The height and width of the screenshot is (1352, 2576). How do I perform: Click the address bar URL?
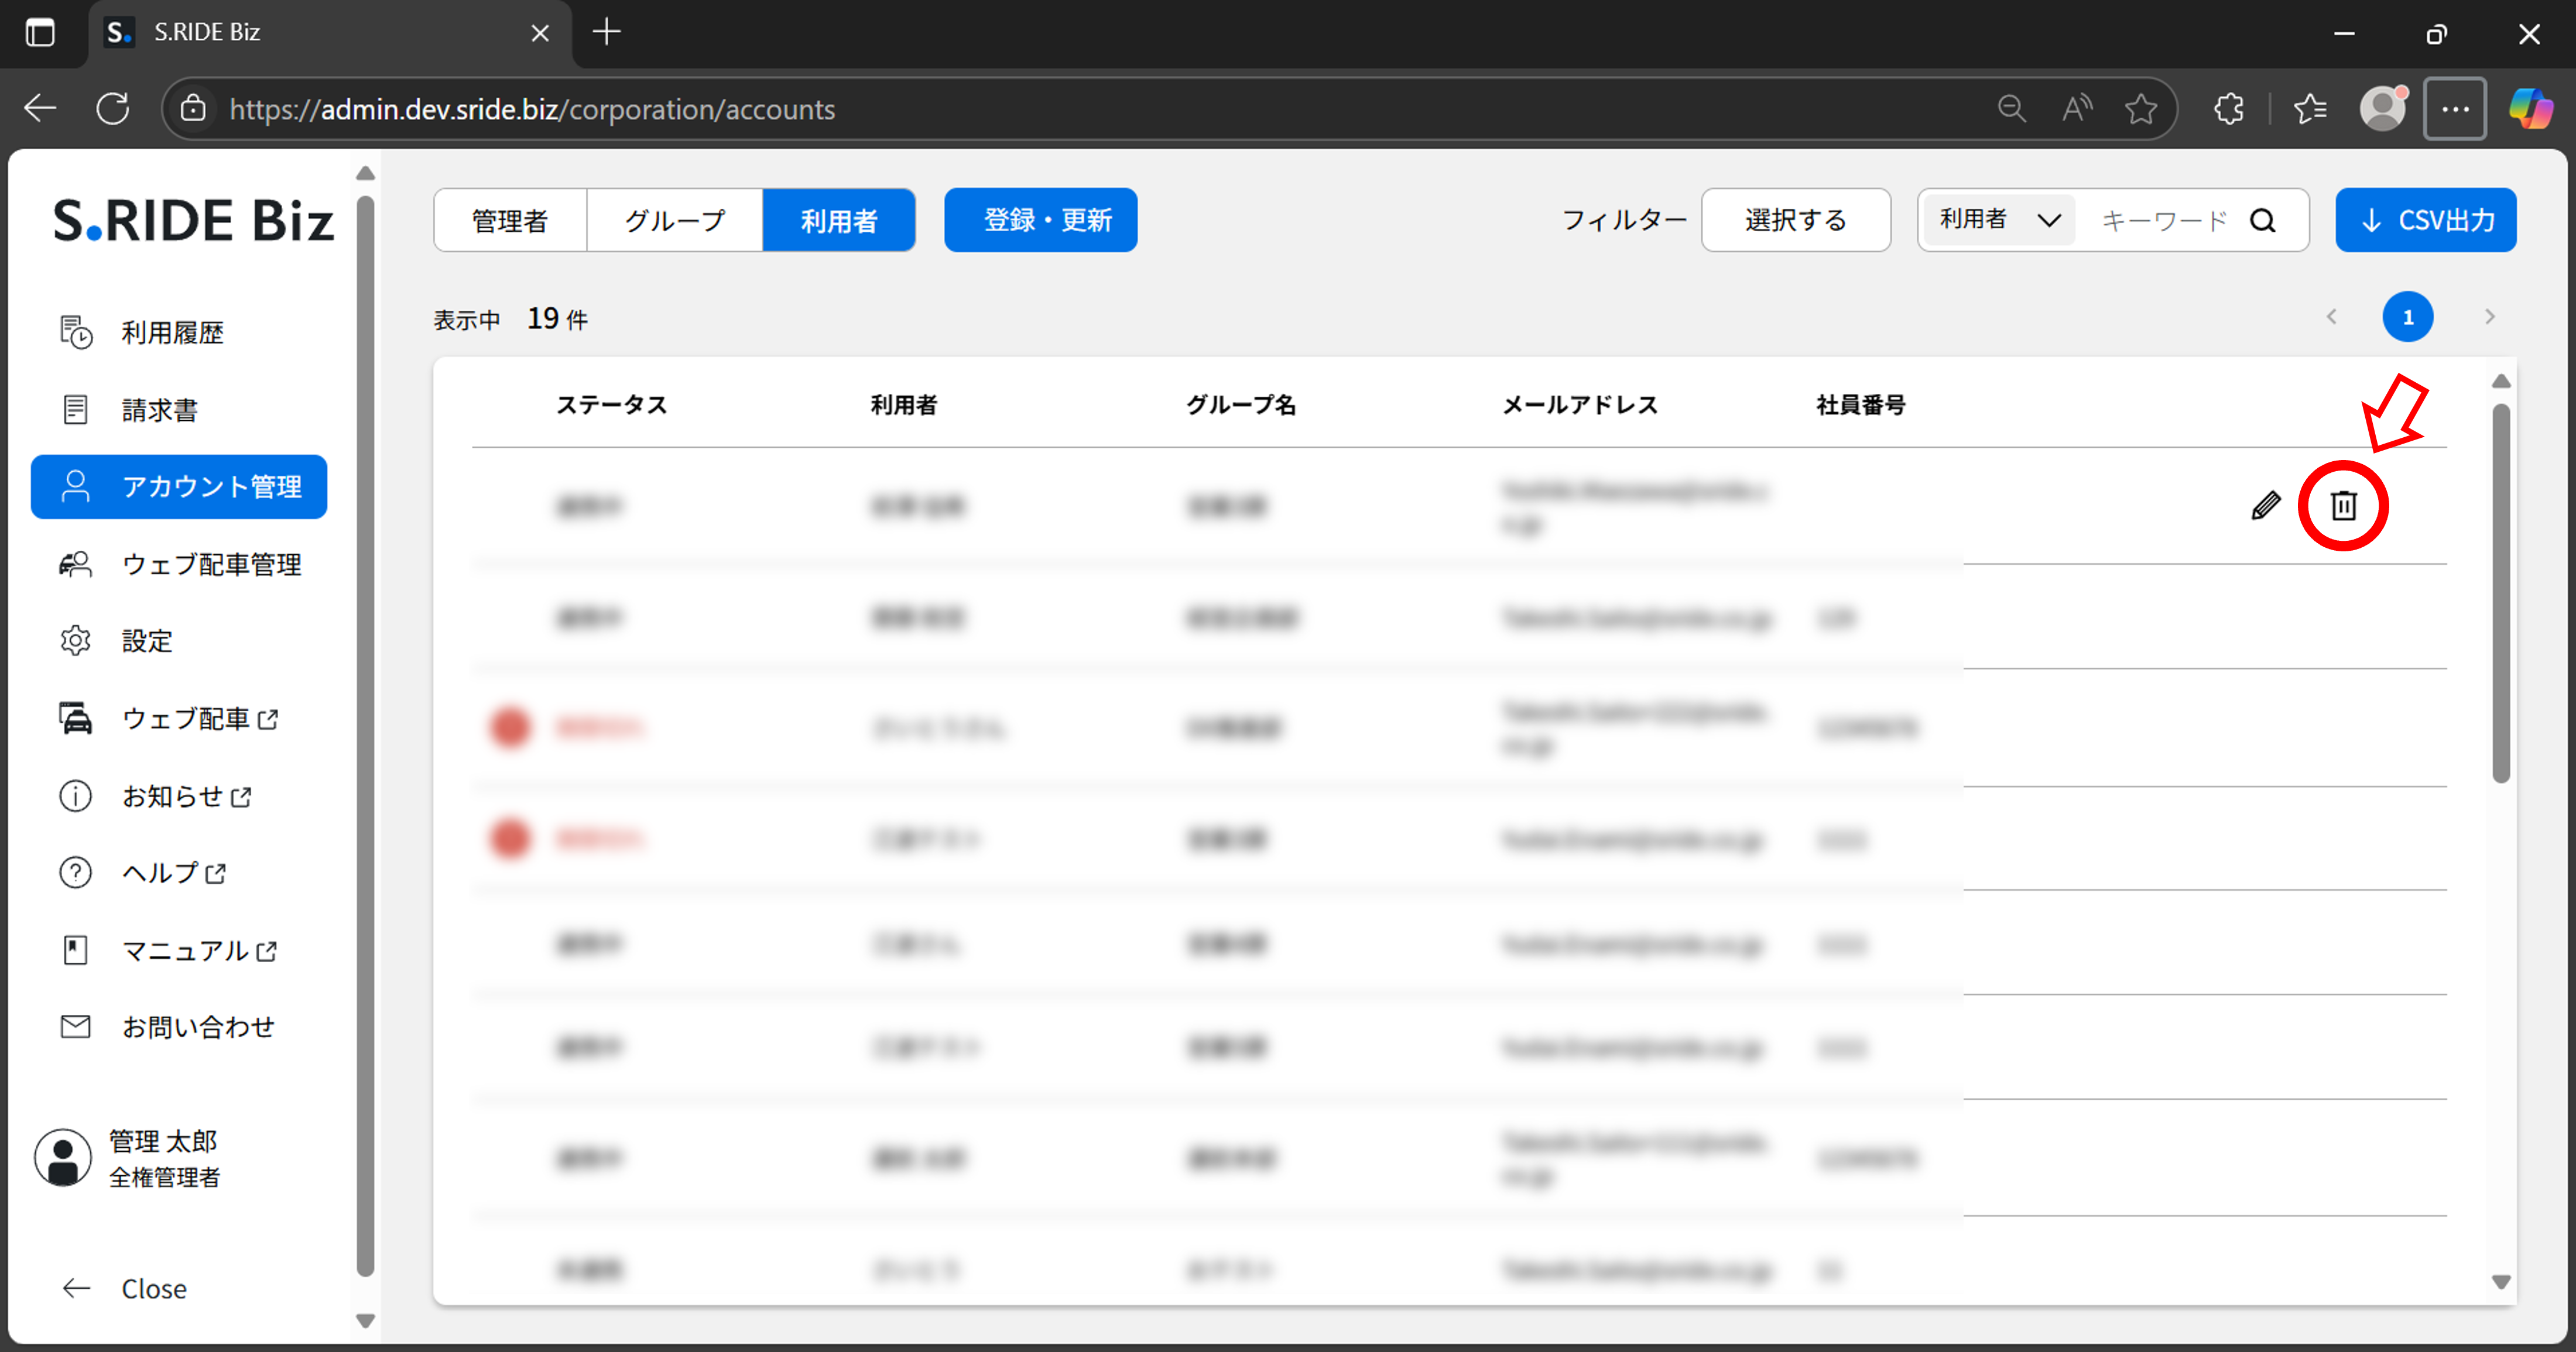click(532, 109)
